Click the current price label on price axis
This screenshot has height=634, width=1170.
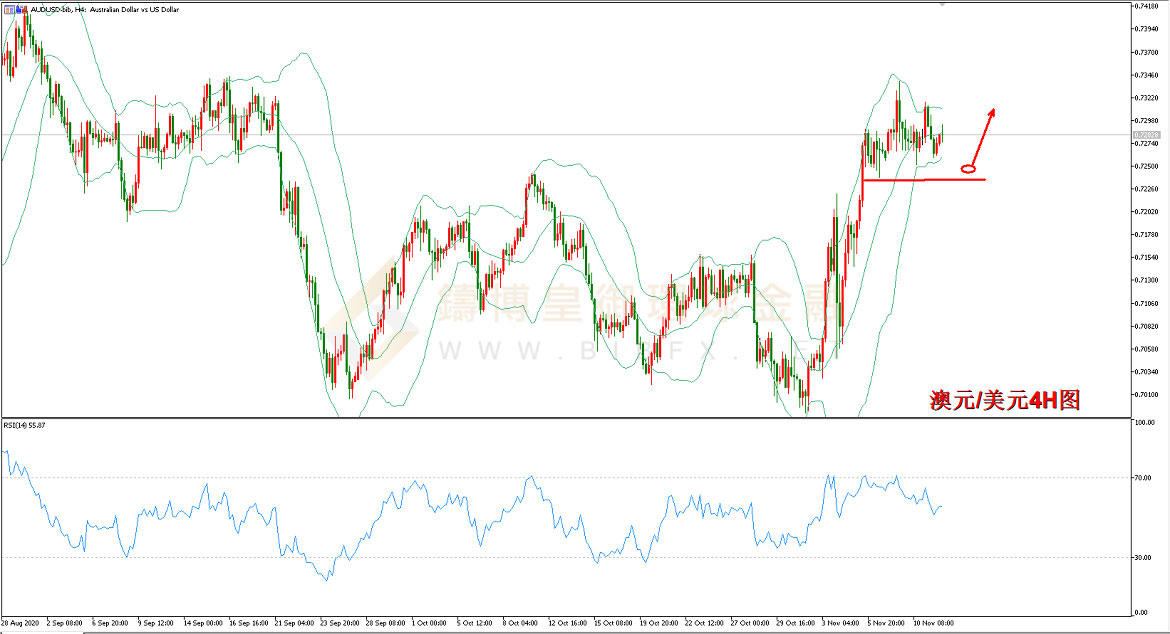[x=1147, y=134]
